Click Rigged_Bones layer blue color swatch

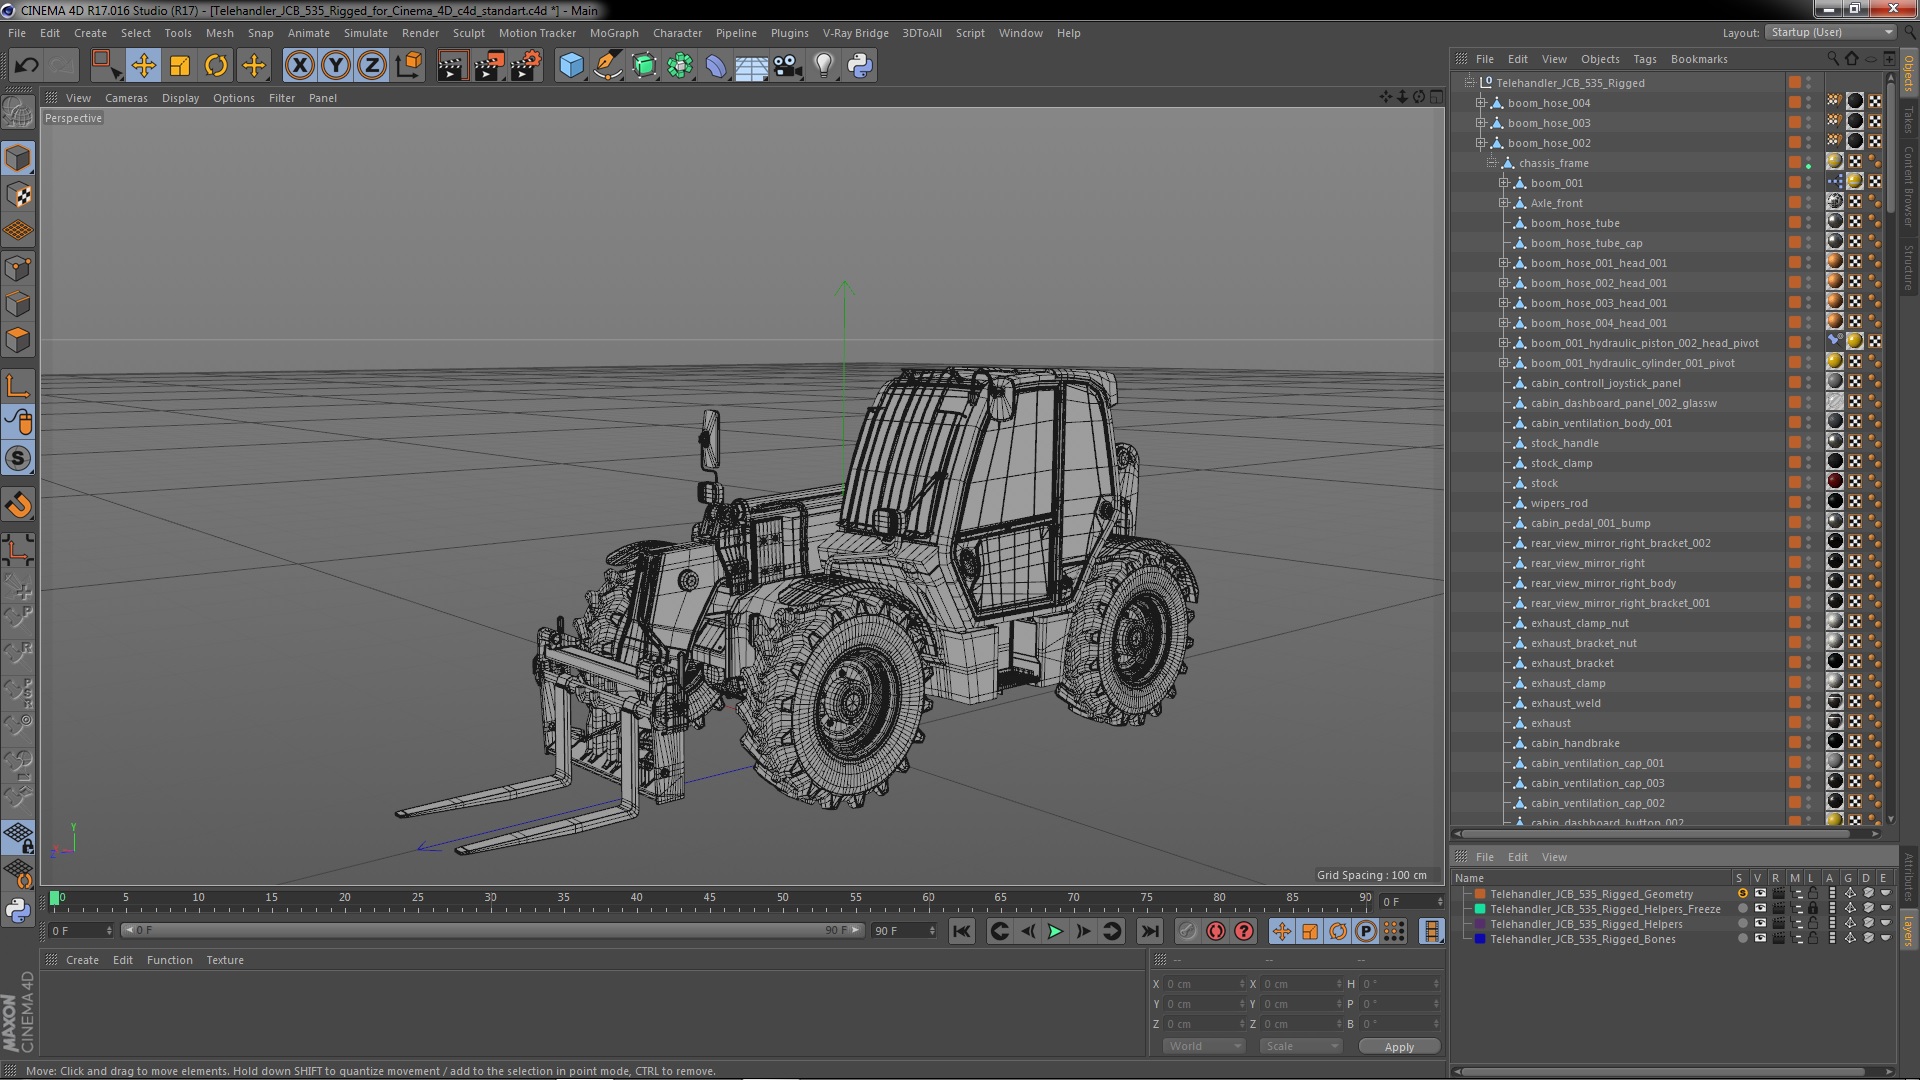pyautogui.click(x=1480, y=939)
